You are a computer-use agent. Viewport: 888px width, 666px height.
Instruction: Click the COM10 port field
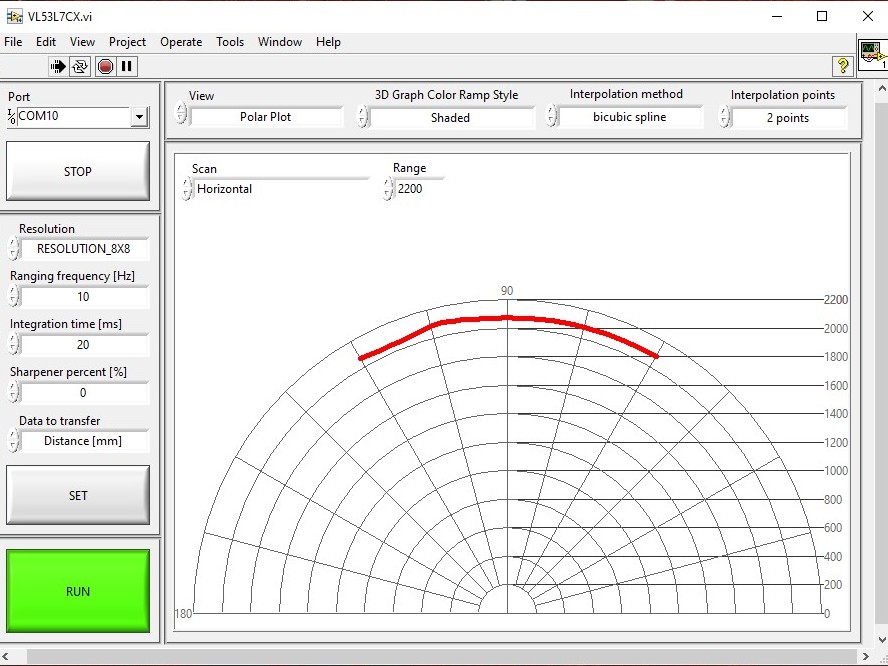click(x=74, y=116)
